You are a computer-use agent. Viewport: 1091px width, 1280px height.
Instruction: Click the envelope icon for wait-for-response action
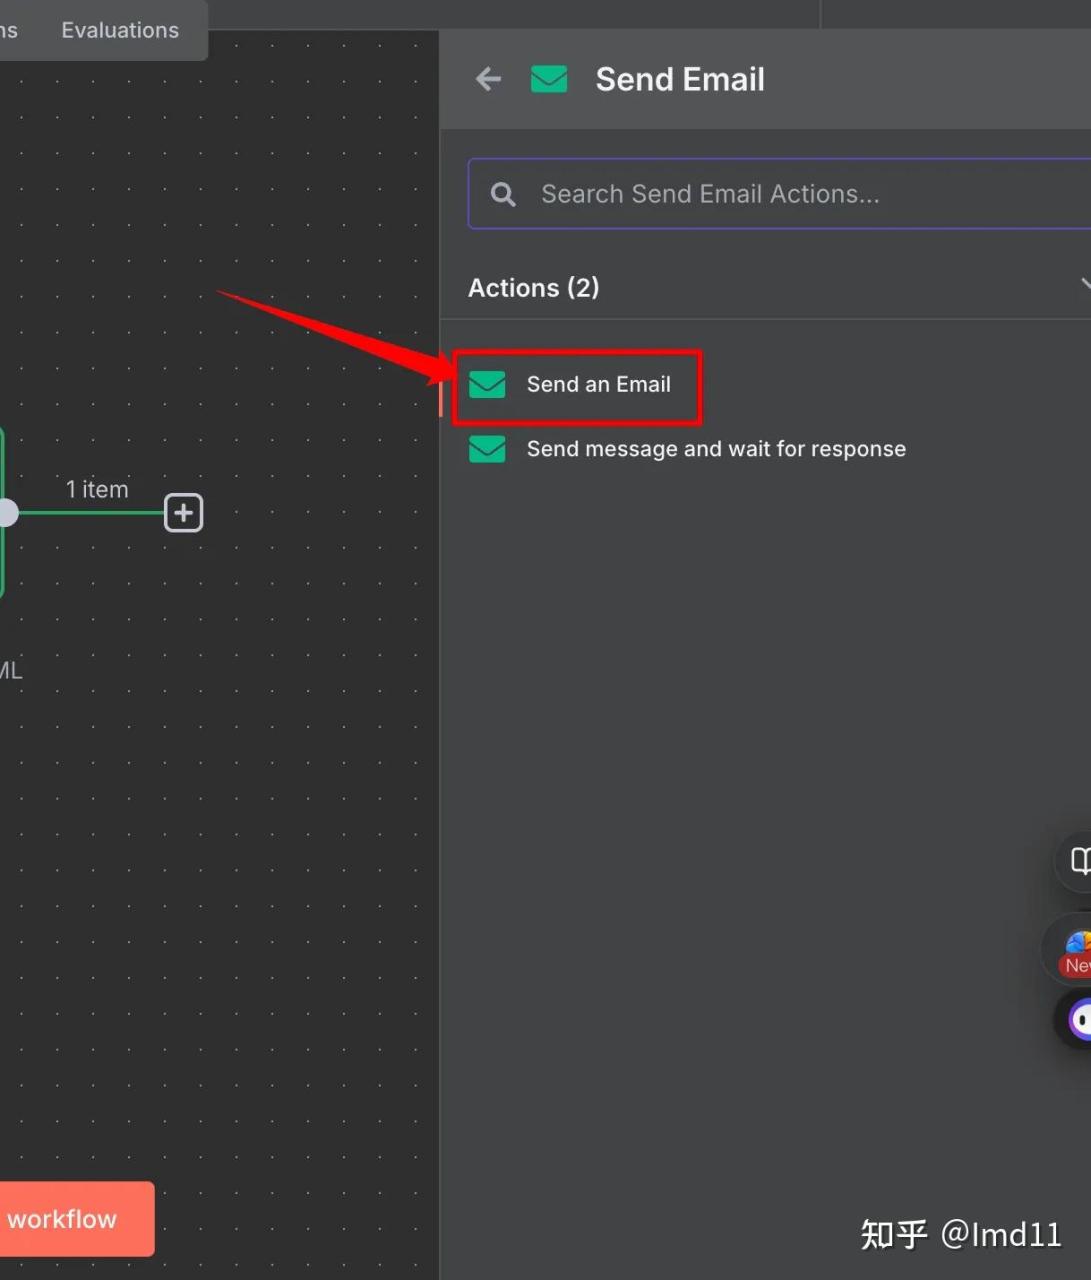click(x=487, y=449)
